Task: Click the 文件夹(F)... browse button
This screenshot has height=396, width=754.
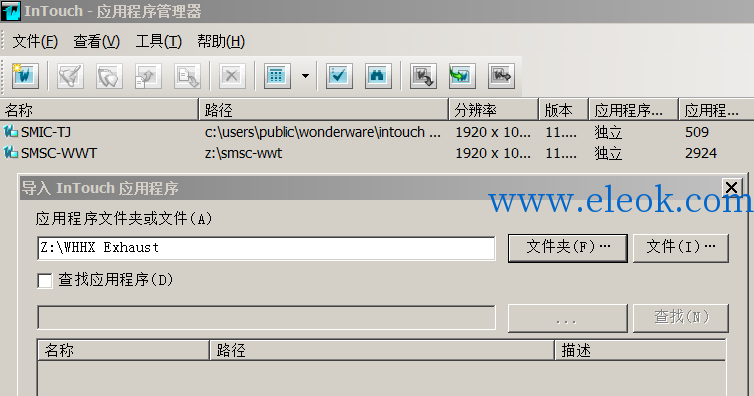Action: coord(568,248)
